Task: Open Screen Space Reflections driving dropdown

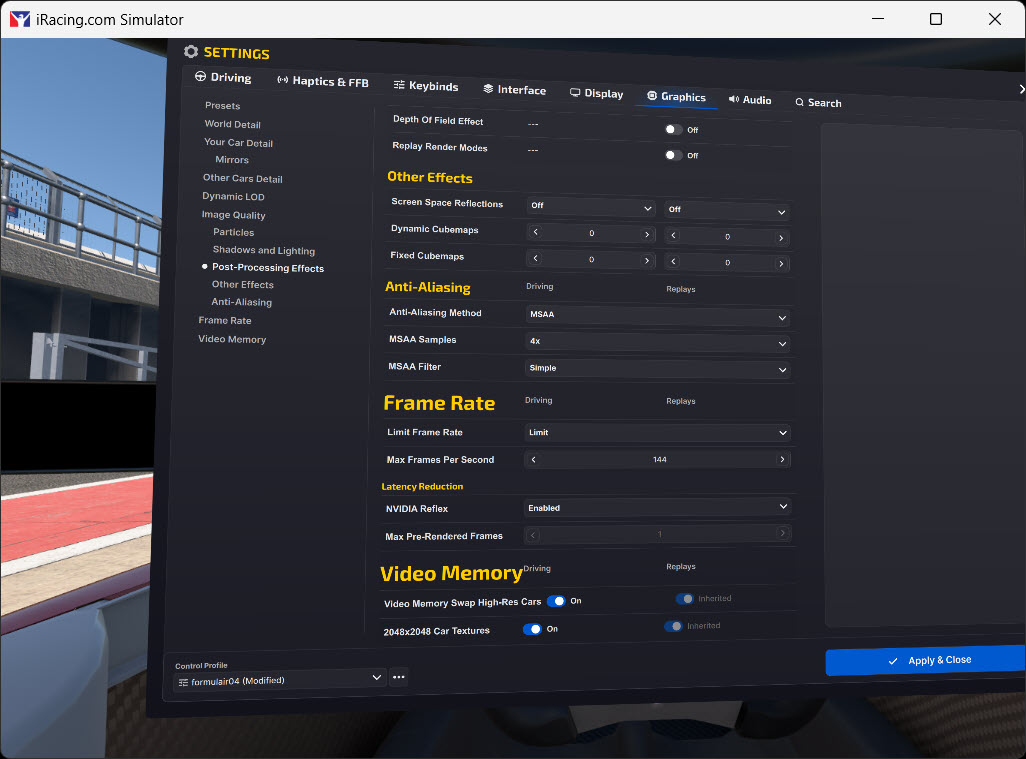Action: click(591, 207)
